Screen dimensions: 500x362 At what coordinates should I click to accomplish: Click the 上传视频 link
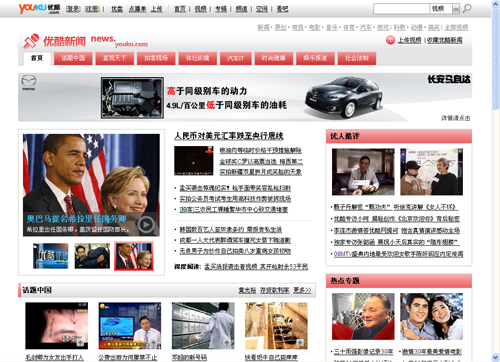(x=409, y=40)
